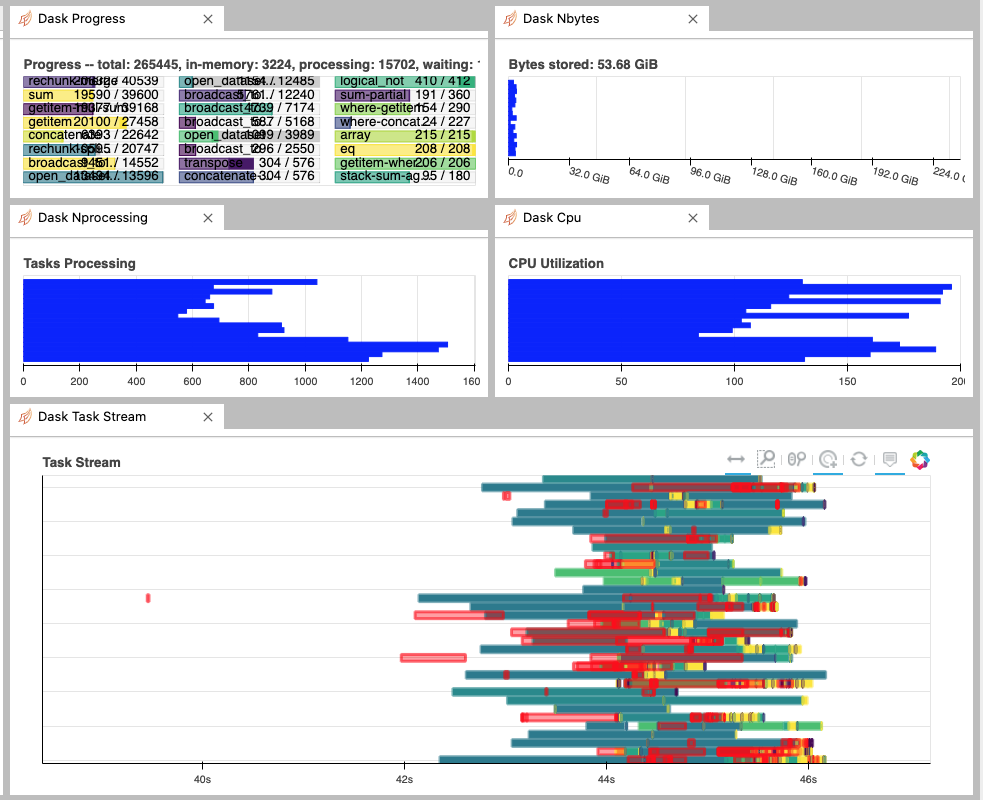The height and width of the screenshot is (800, 983).
Task: Close the Dask Task Stream tab
Action: pyautogui.click(x=208, y=416)
